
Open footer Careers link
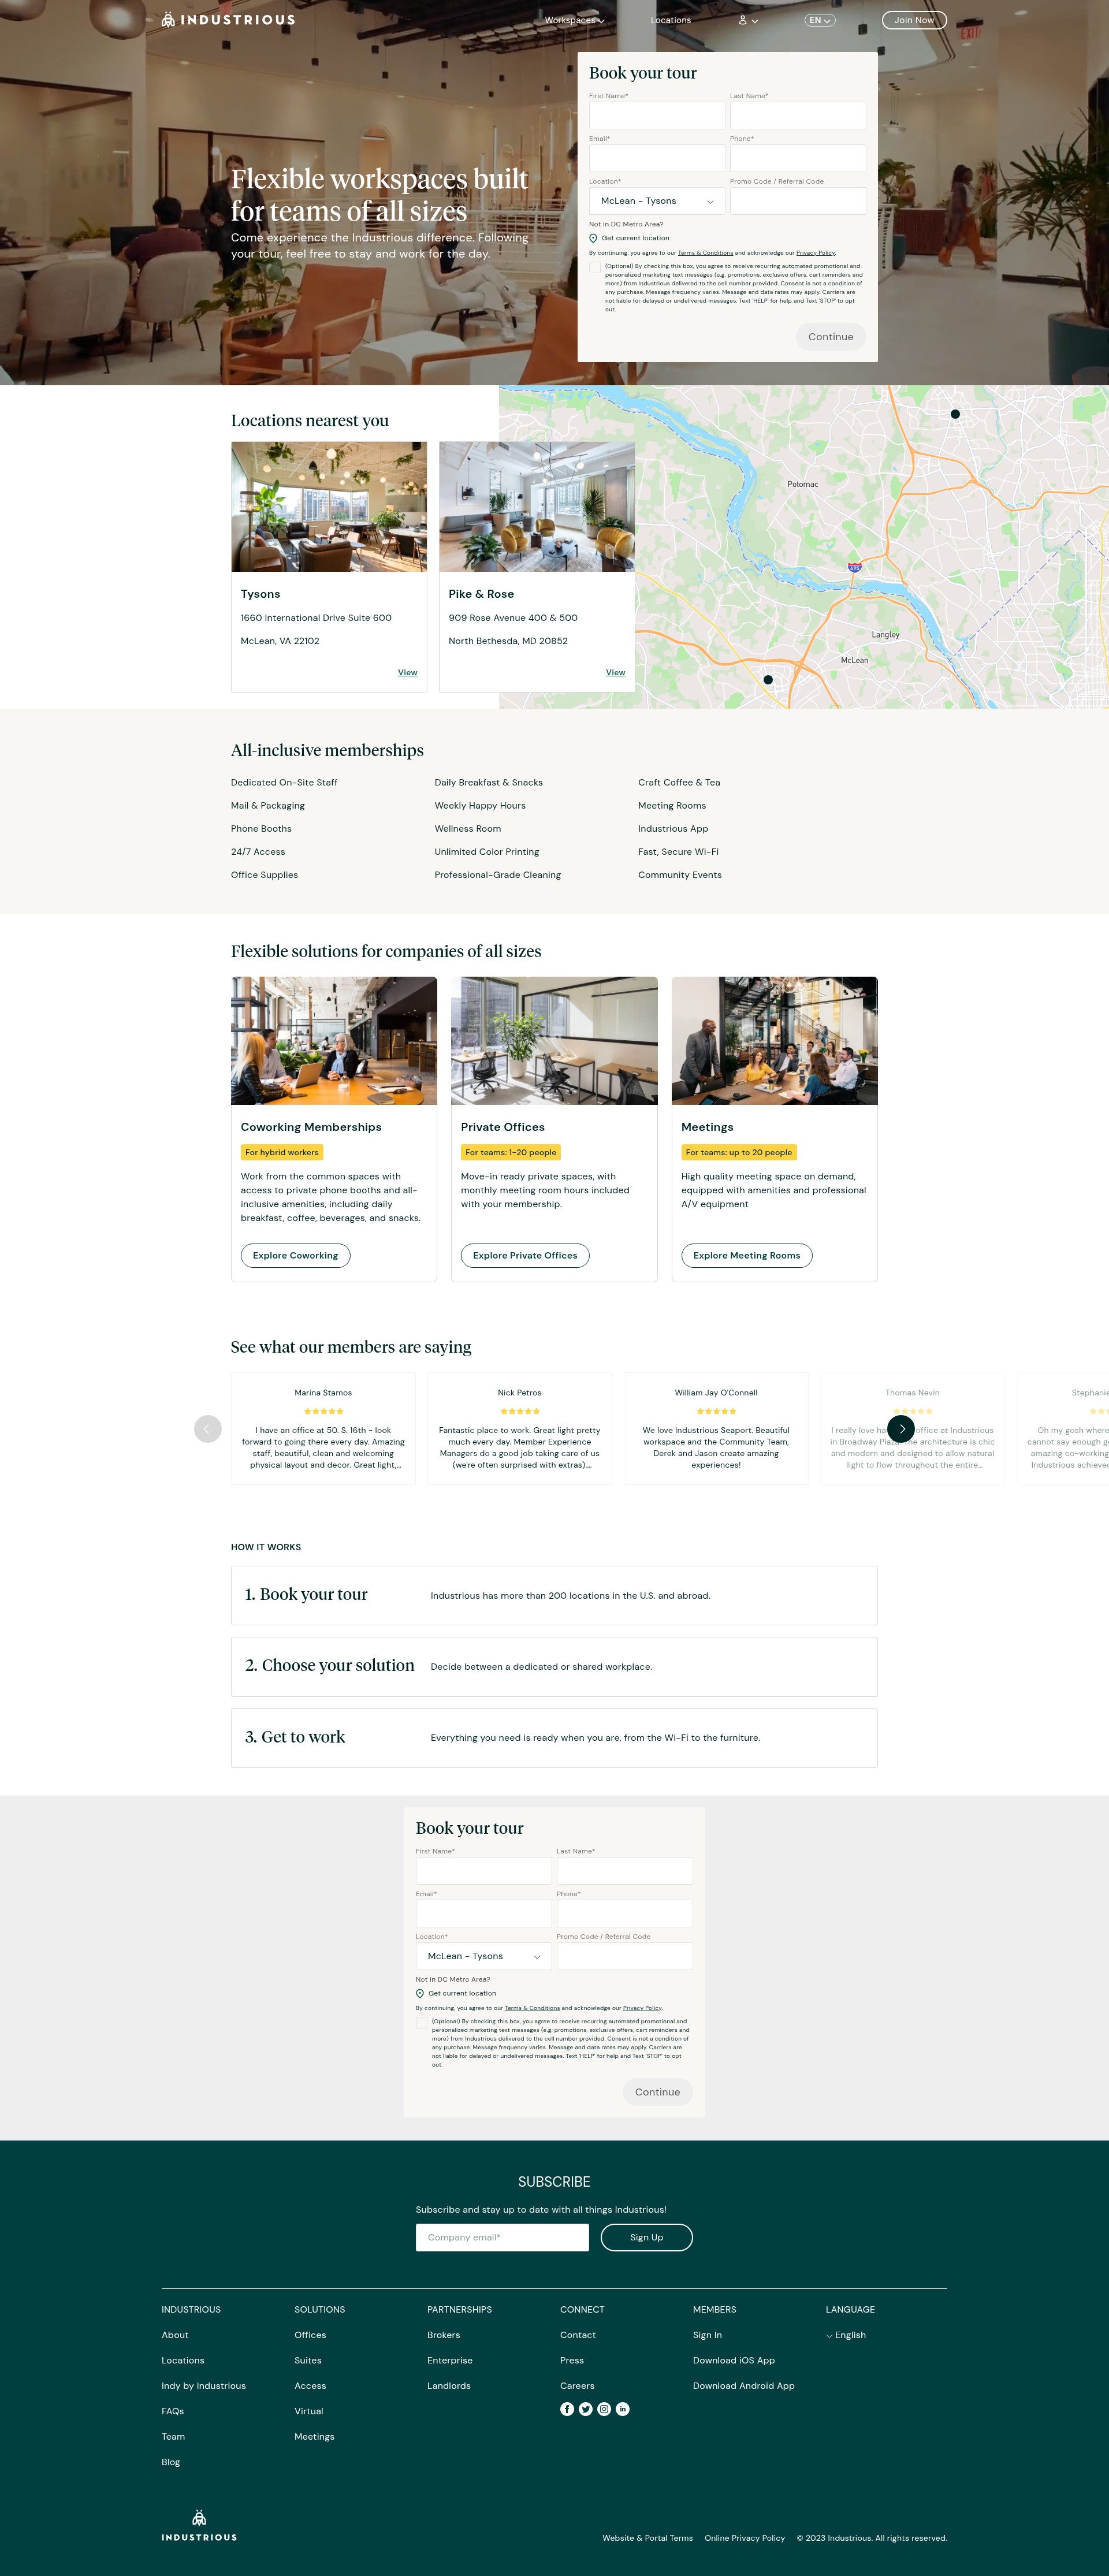[x=577, y=2386]
